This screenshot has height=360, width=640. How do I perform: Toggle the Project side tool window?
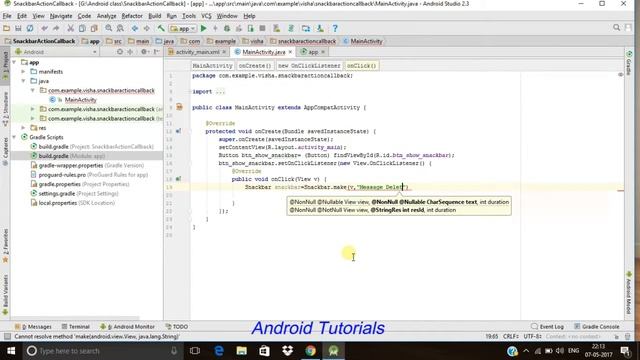click(5, 66)
